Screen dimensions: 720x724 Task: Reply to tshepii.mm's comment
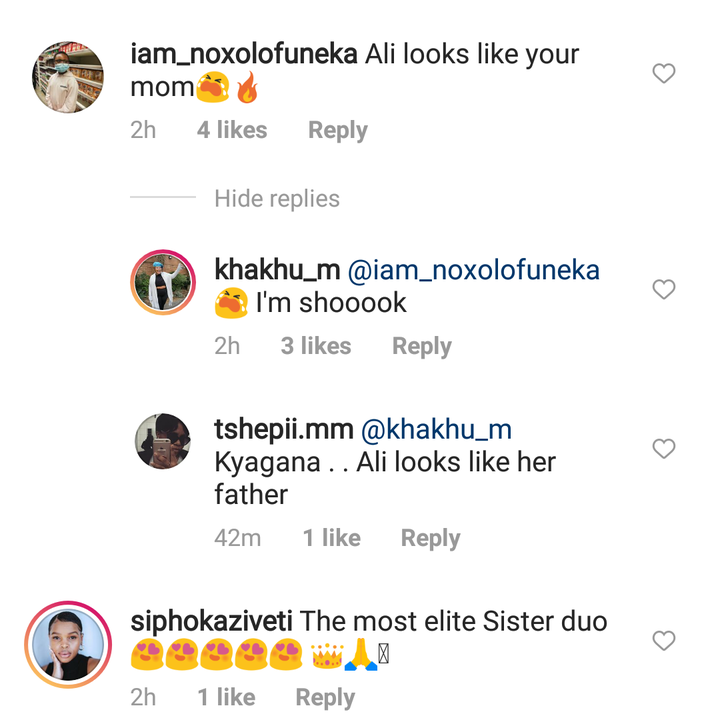click(x=430, y=538)
